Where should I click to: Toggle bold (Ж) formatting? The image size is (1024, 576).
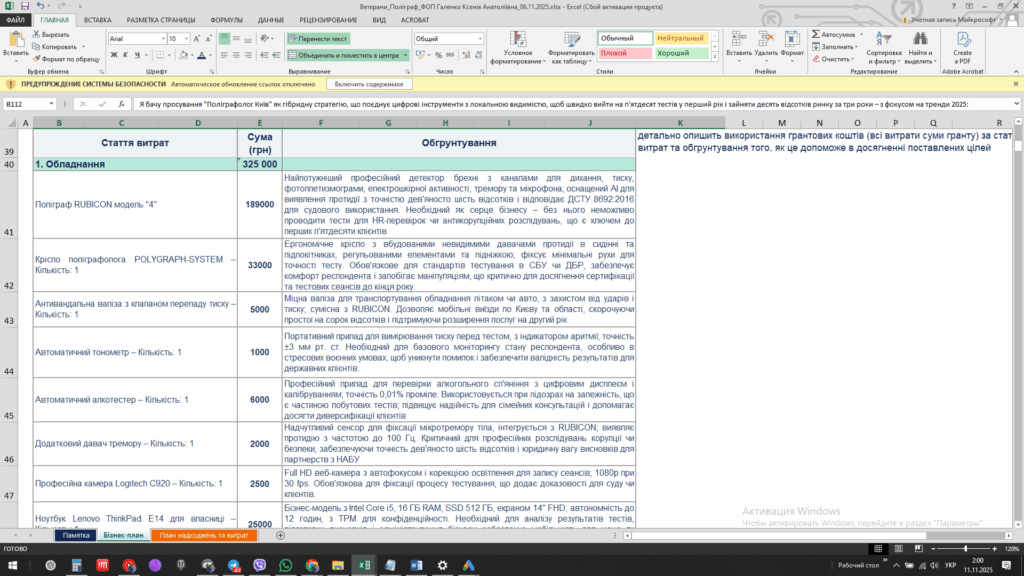pyautogui.click(x=112, y=55)
